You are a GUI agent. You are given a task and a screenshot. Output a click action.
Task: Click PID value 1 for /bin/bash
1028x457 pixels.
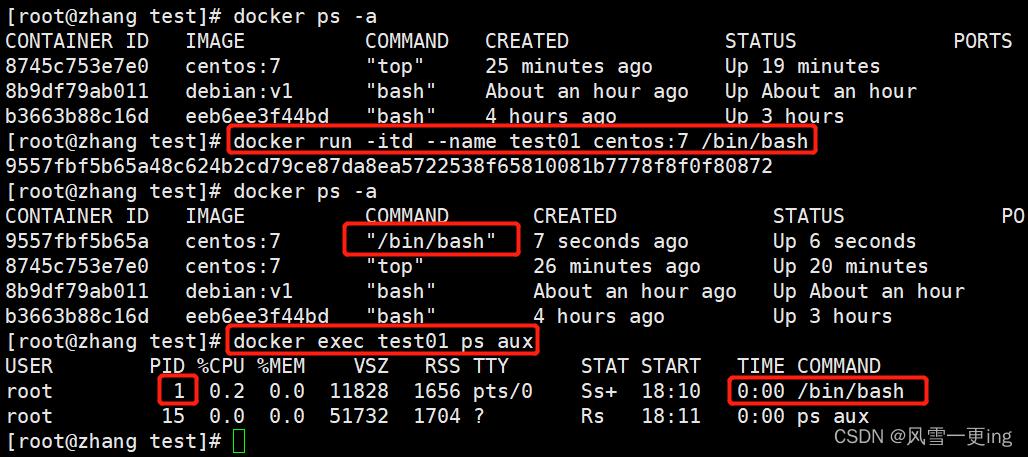click(180, 391)
